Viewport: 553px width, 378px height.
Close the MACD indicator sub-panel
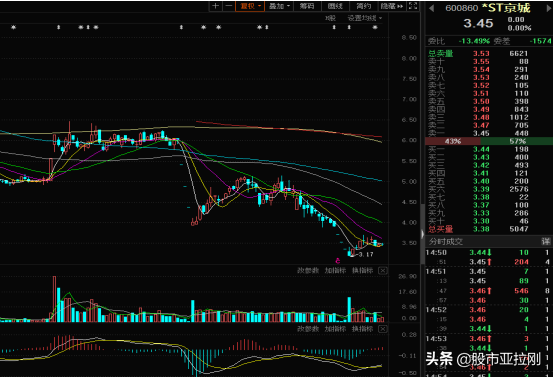click(x=383, y=329)
